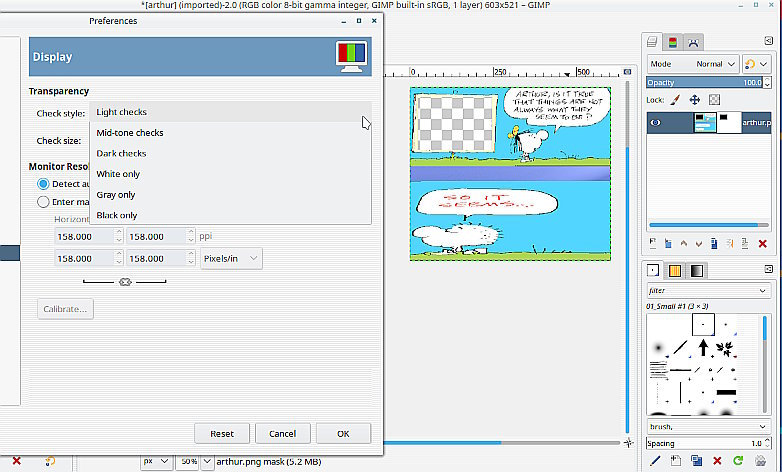The image size is (782, 472).
Task: Toggle lock alpha channel icon
Action: [714, 100]
